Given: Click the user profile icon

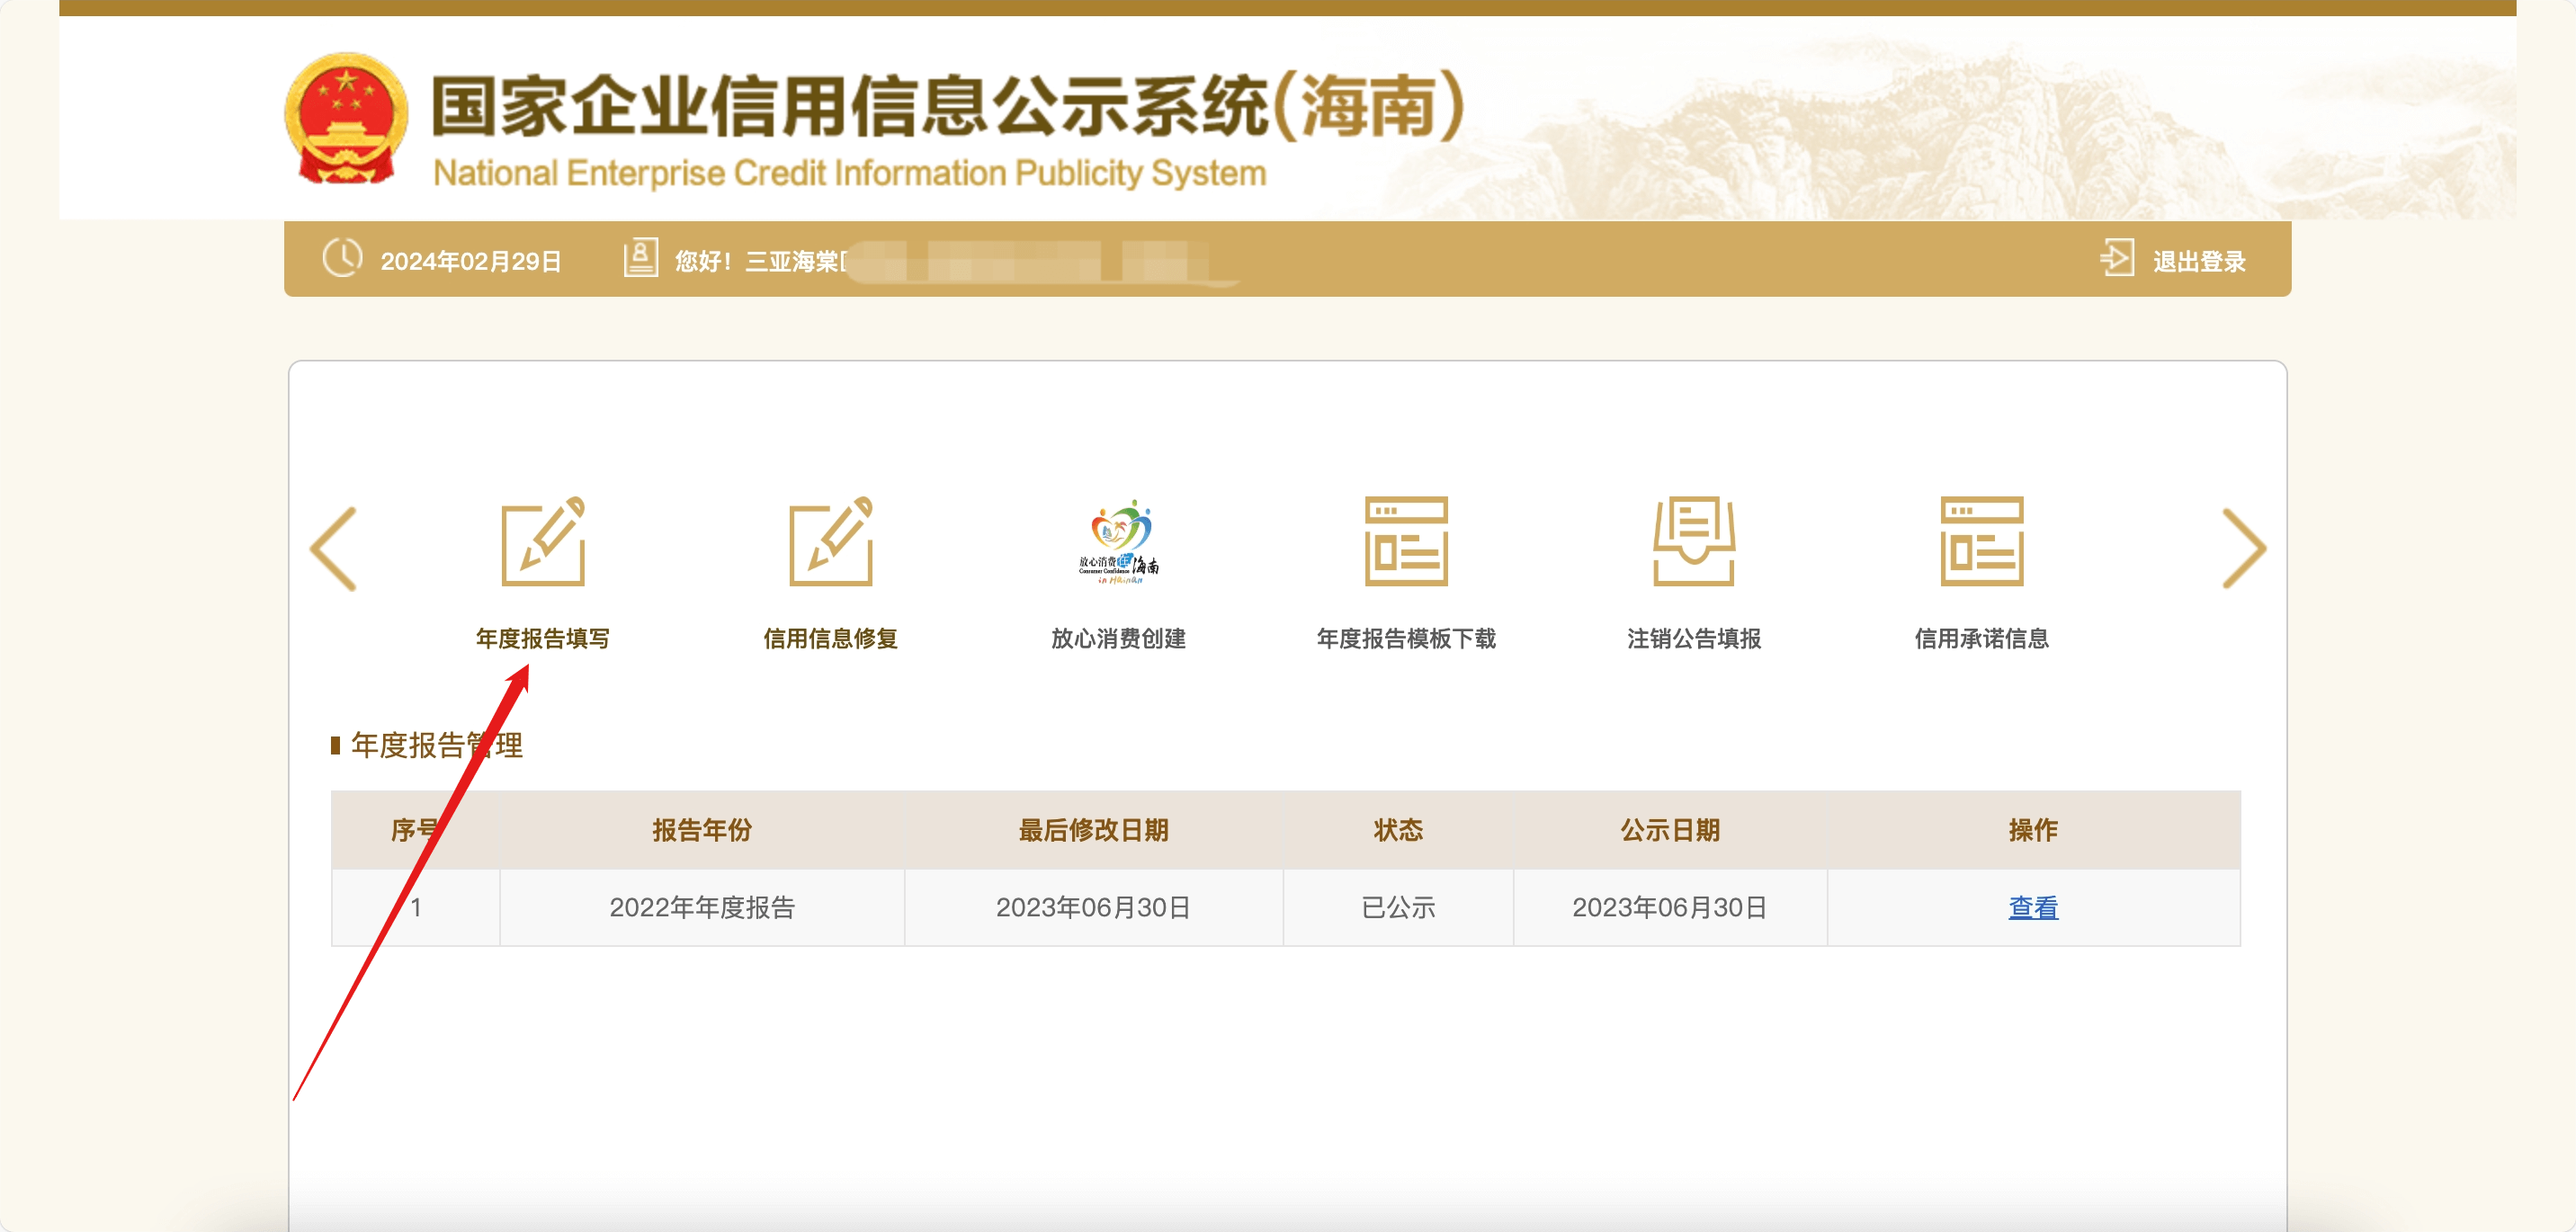Looking at the screenshot, I should [640, 258].
